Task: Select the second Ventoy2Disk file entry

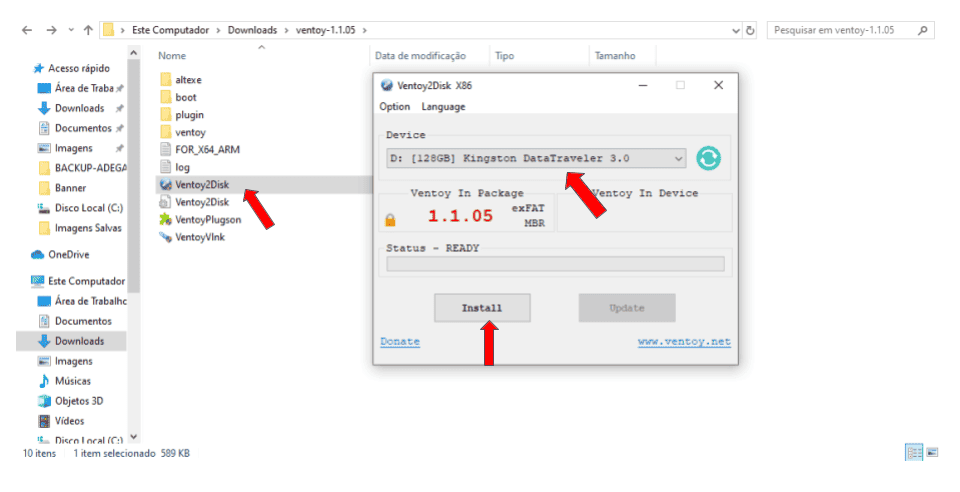Action: coord(201,202)
